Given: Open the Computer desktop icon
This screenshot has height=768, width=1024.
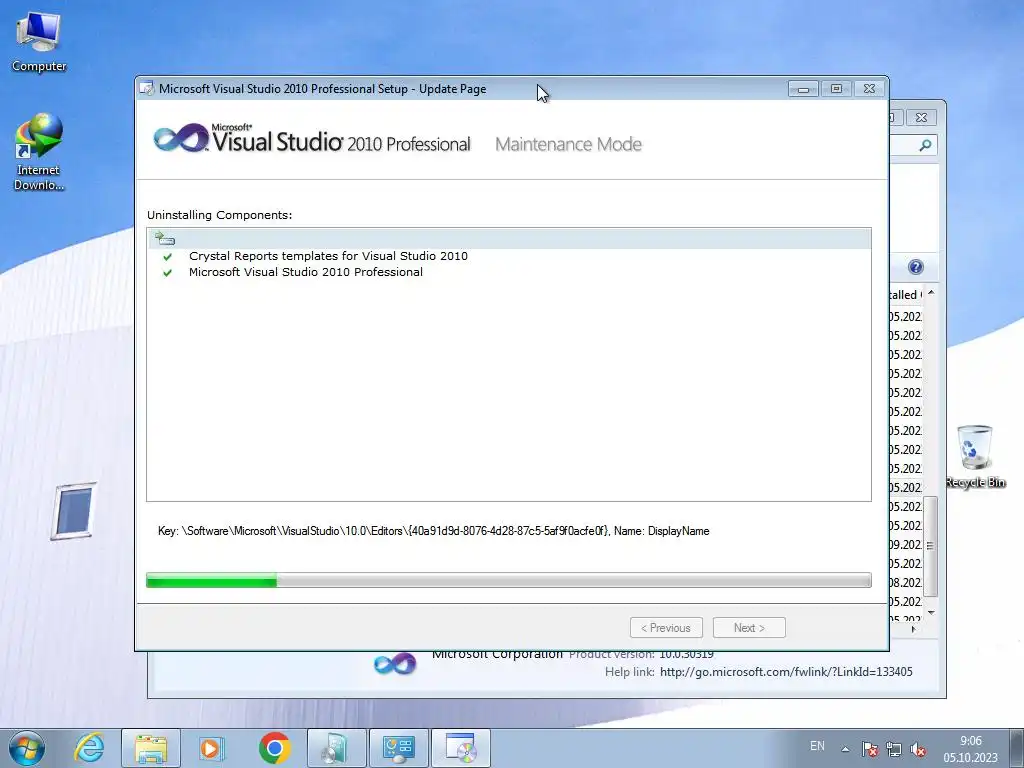Looking at the screenshot, I should point(39,42).
